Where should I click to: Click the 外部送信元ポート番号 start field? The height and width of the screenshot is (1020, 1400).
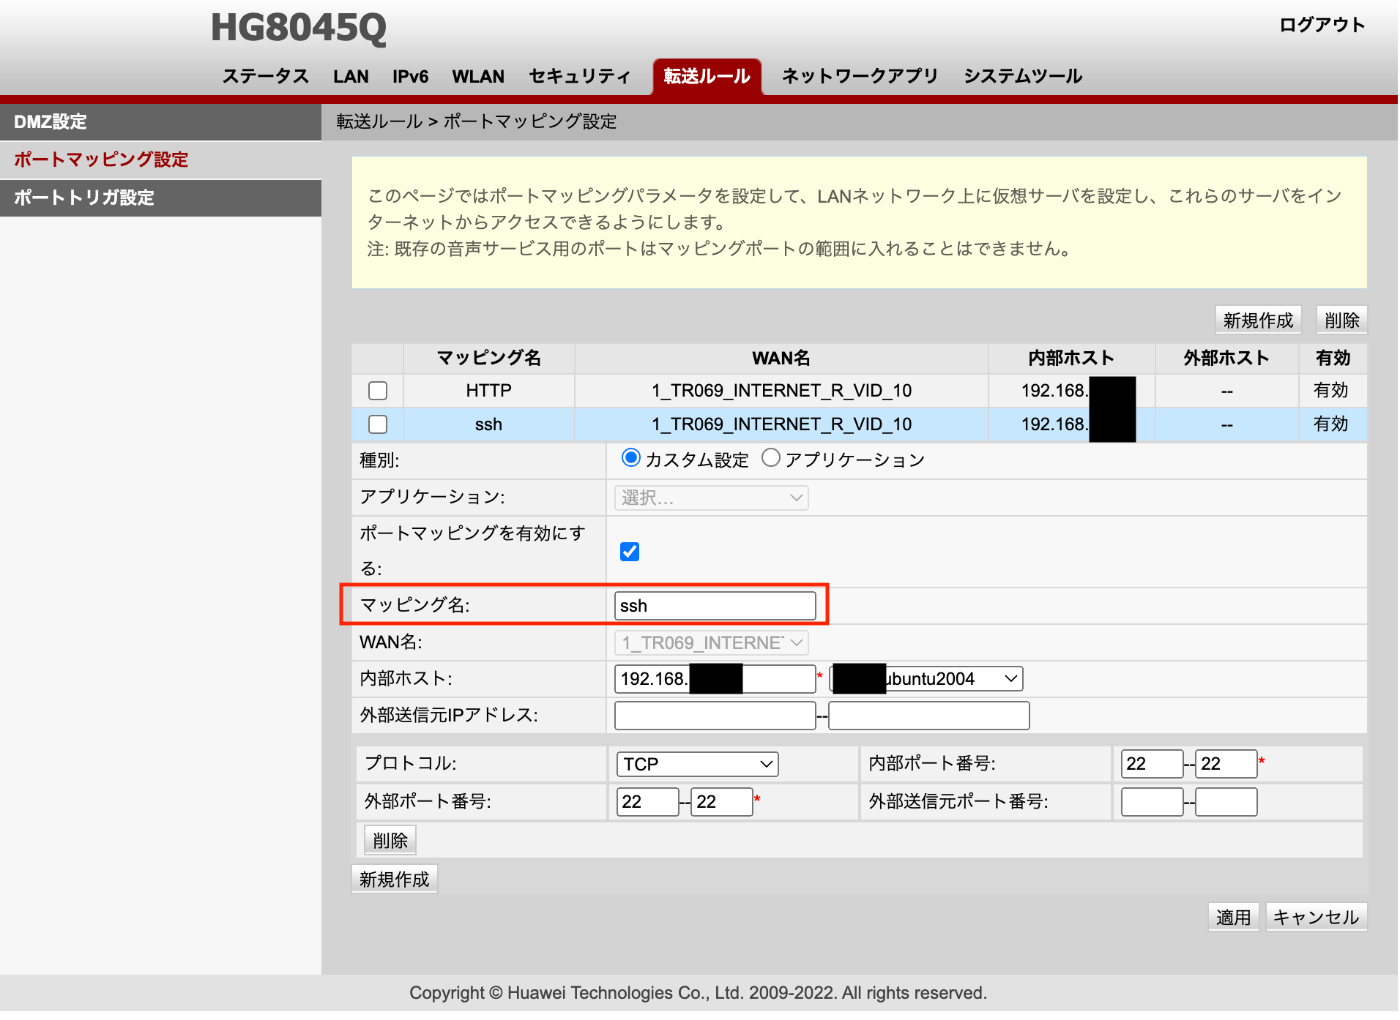(1152, 802)
